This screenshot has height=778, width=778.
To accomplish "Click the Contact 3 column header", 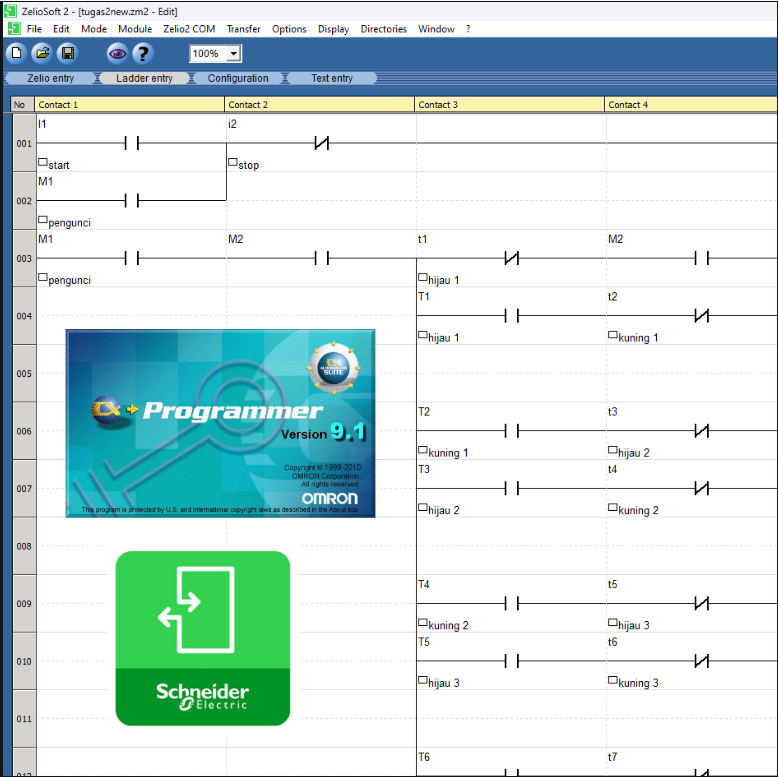I will coord(510,105).
